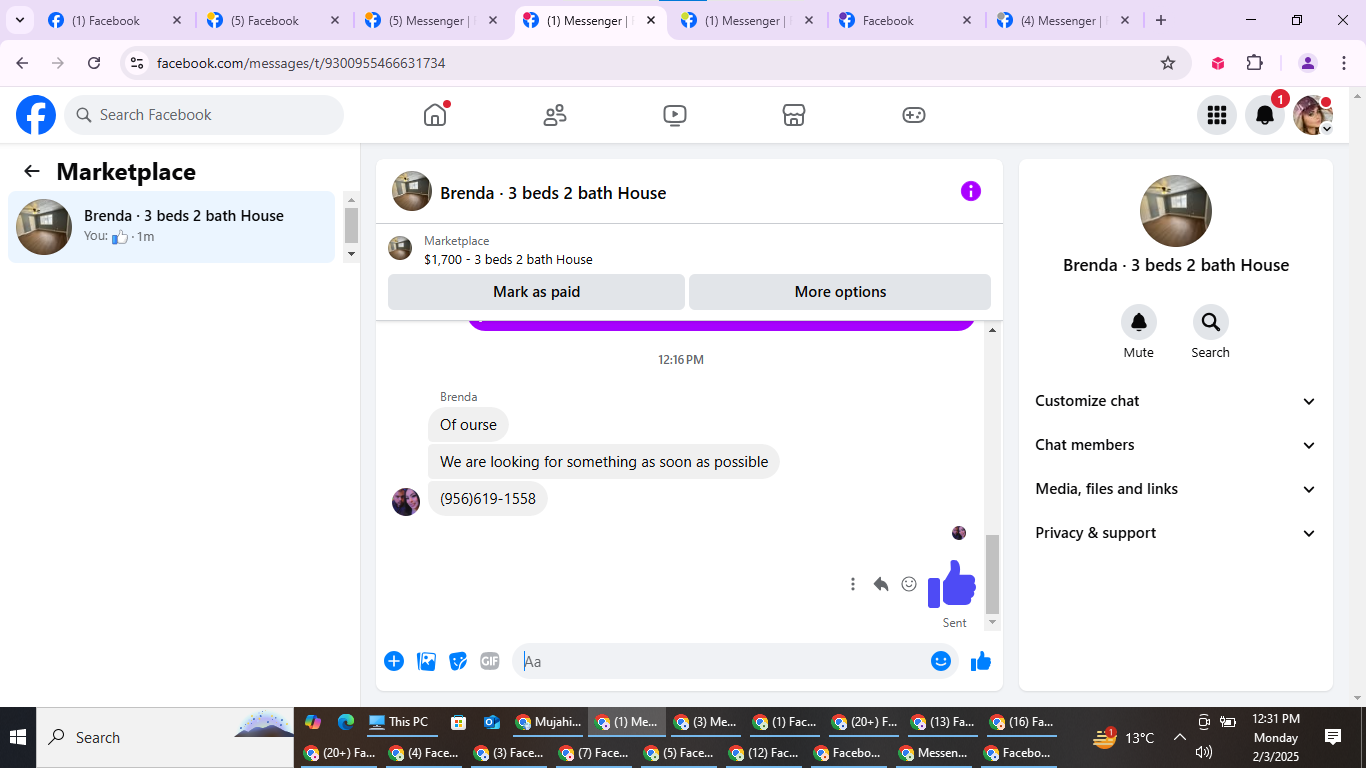This screenshot has height=768, width=1366.
Task: Go back using the Marketplace back arrow
Action: (x=32, y=171)
